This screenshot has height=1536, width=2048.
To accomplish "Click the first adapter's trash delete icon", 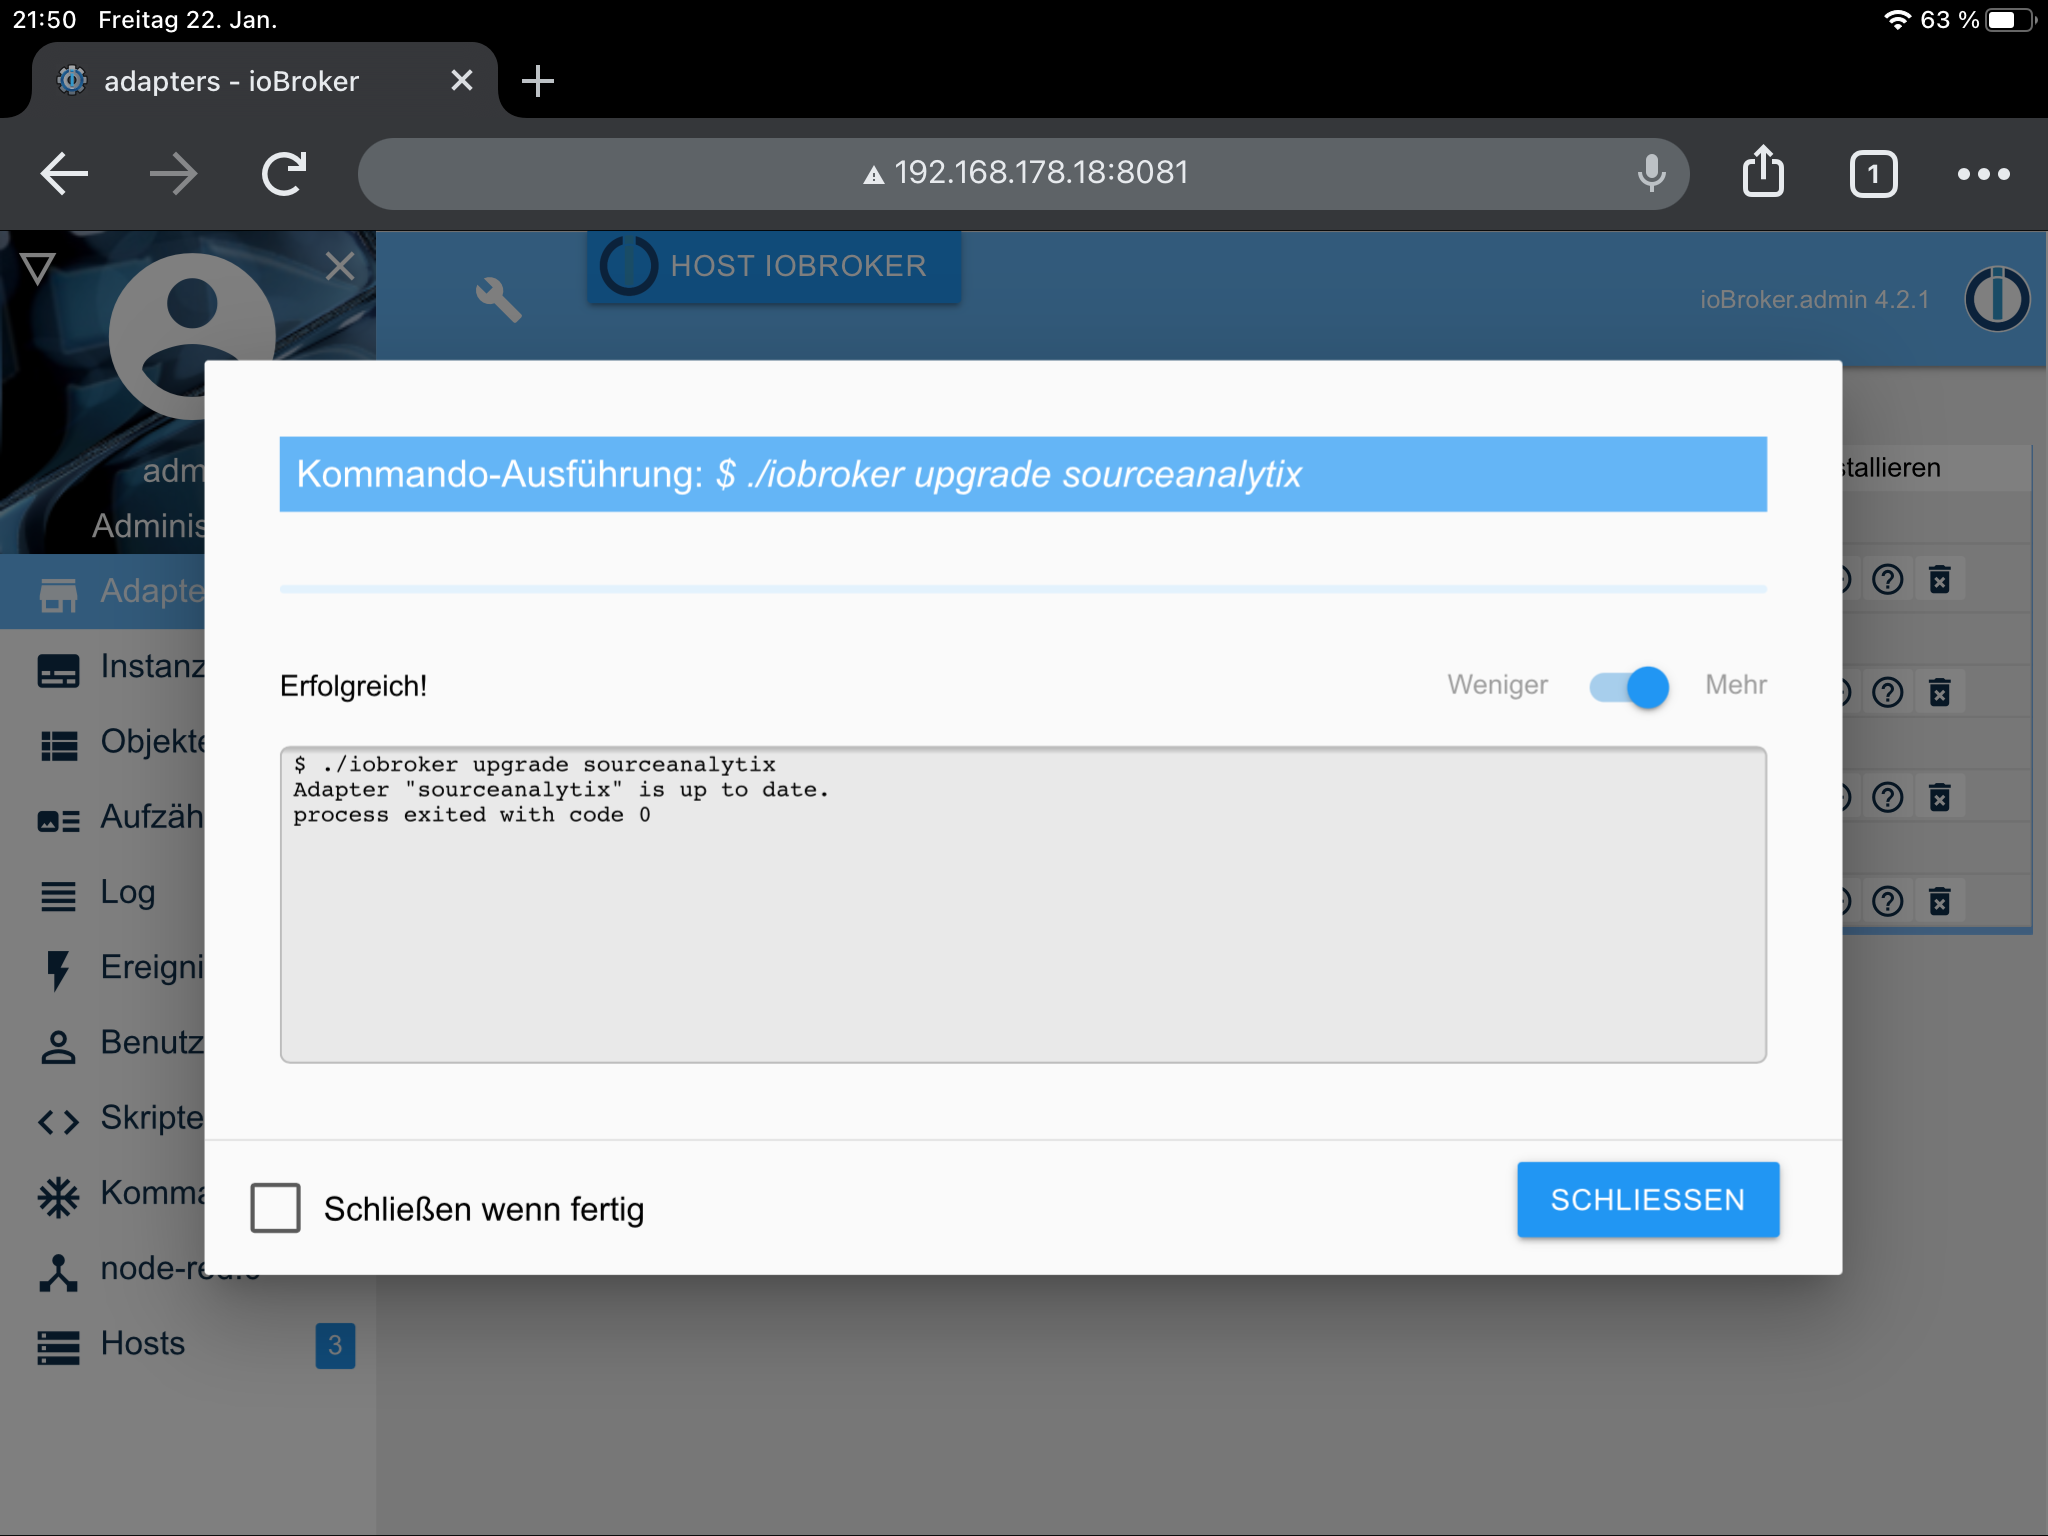I will [x=1939, y=580].
